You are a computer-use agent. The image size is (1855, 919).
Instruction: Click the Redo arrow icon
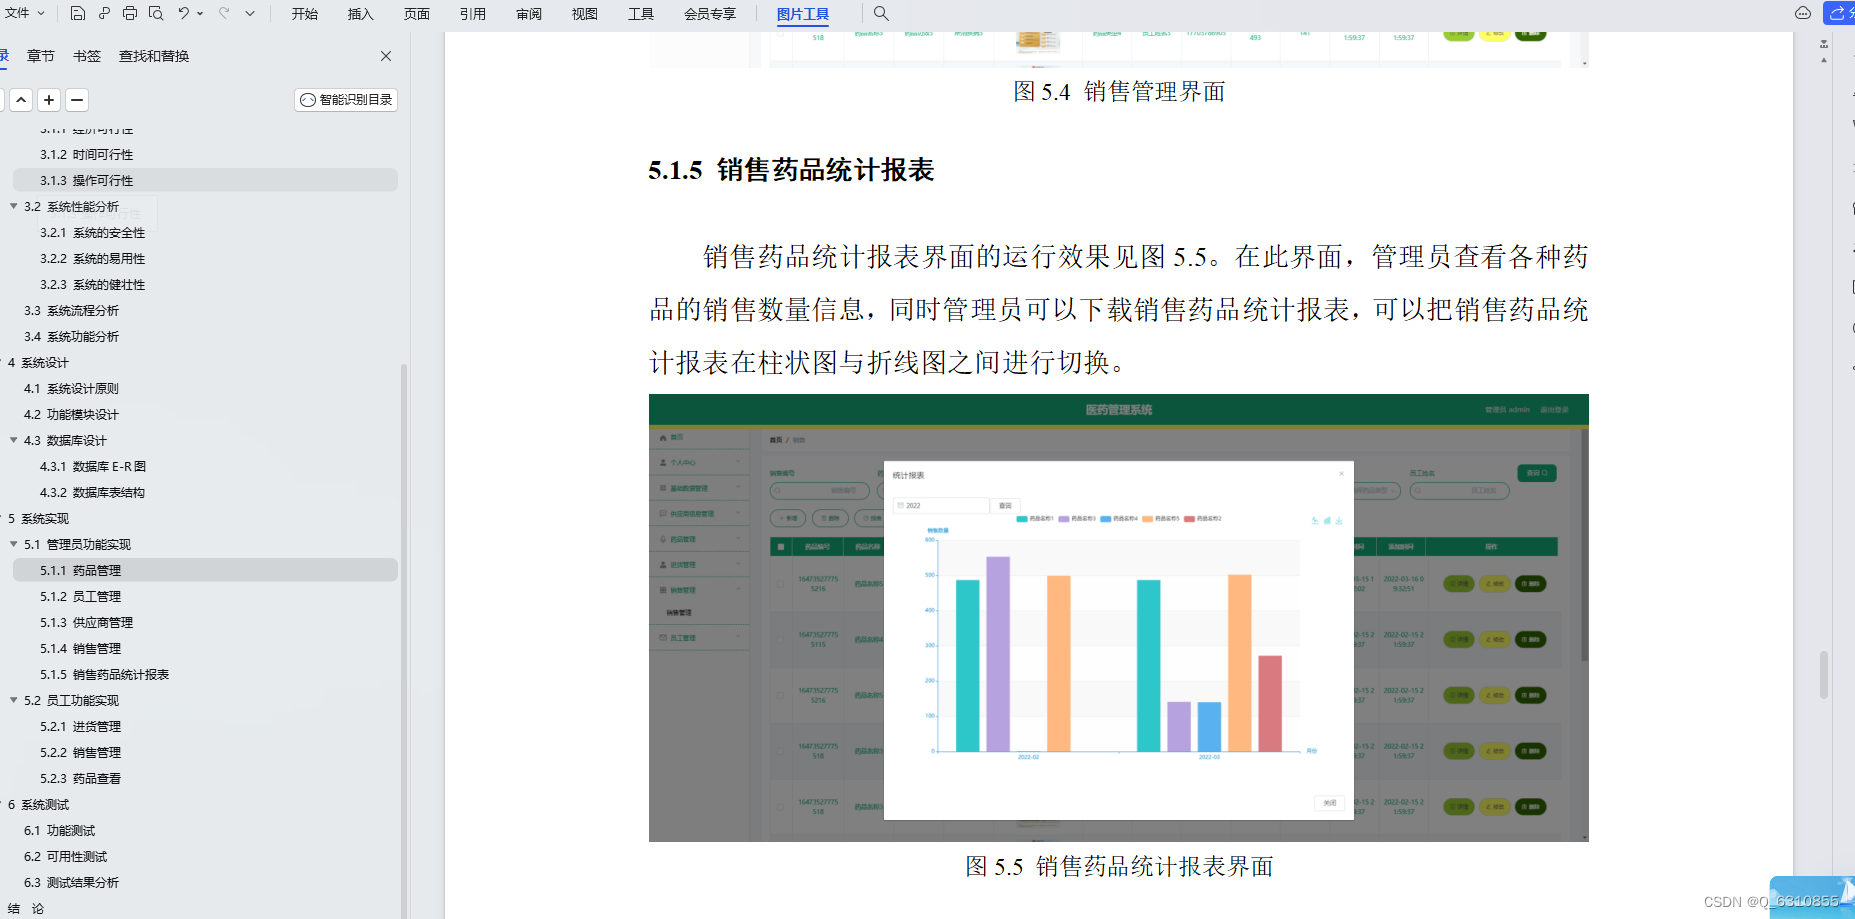[224, 13]
